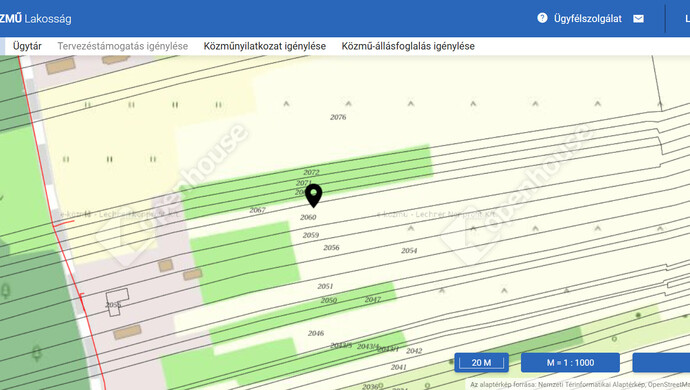The width and height of the screenshot is (690, 390).
Task: Click parcel label 2054
Action: click(409, 250)
